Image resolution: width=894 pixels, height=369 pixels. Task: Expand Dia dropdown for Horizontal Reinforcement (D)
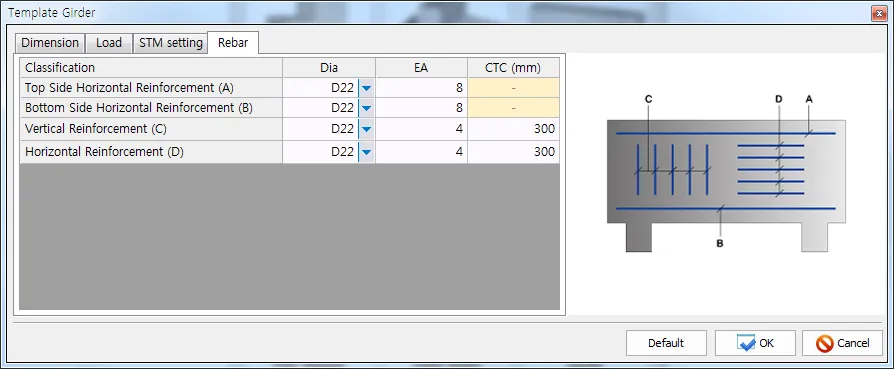click(367, 152)
